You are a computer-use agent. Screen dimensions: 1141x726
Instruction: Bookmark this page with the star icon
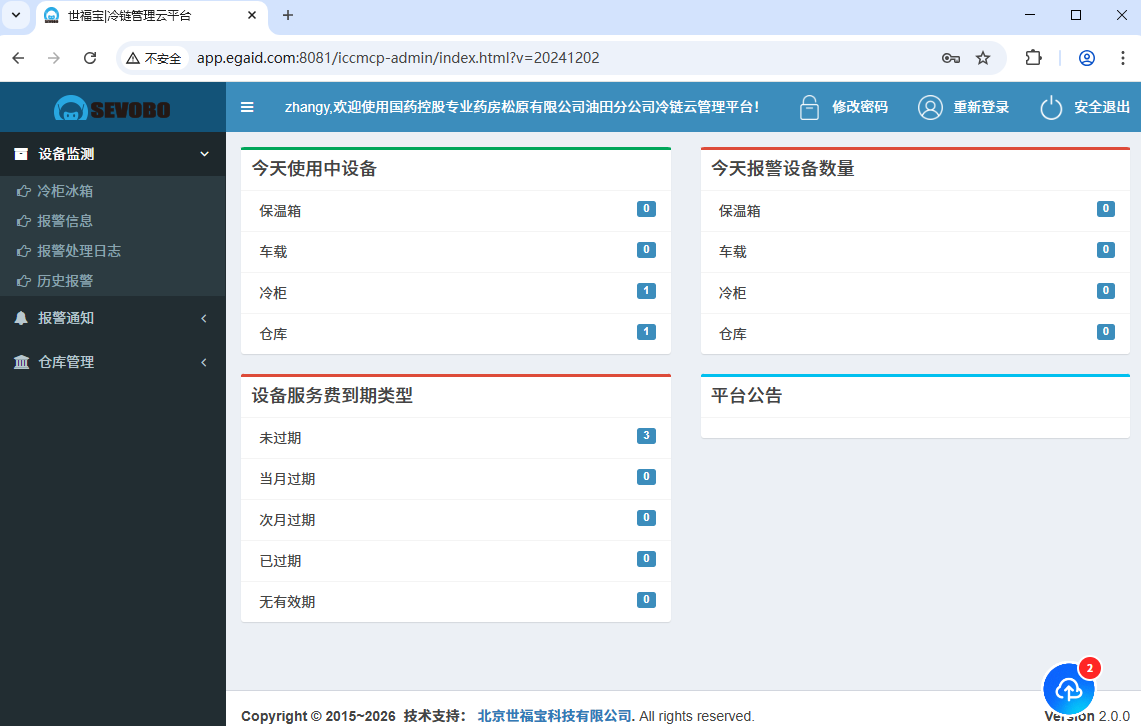[x=983, y=58]
